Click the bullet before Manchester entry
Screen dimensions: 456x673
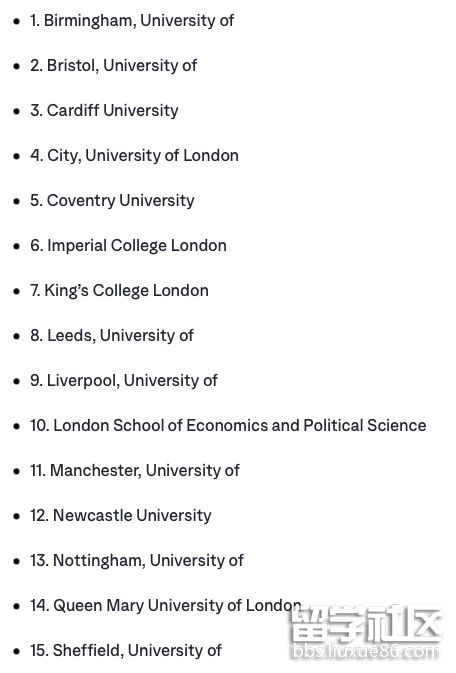click(x=17, y=472)
